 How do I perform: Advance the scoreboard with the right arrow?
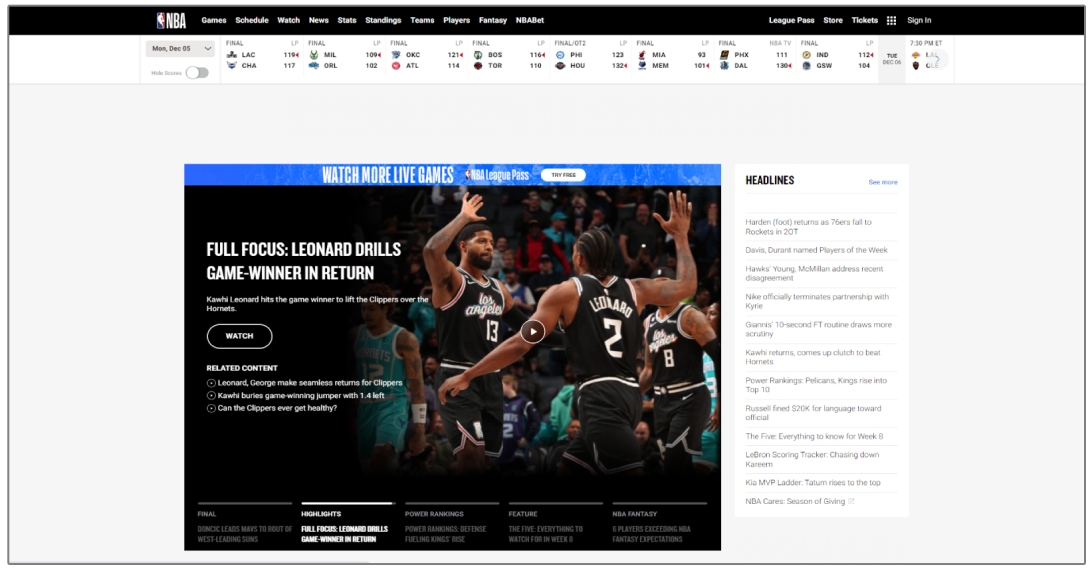point(936,59)
